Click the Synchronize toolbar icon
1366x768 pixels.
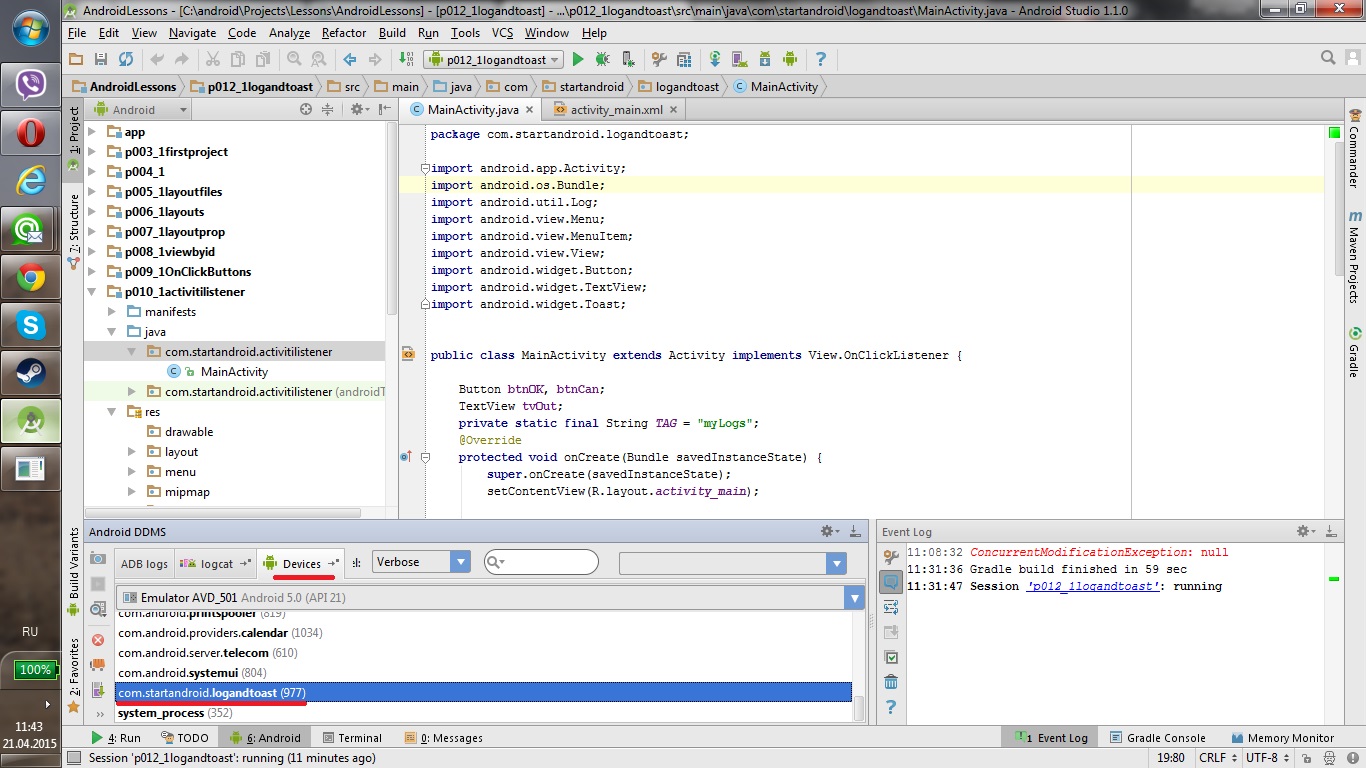(x=126, y=60)
